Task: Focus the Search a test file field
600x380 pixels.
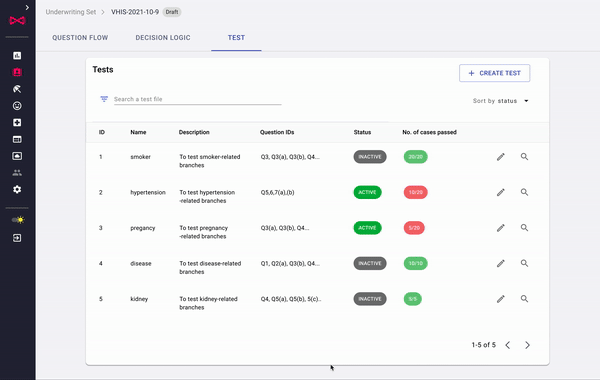Action: click(197, 99)
